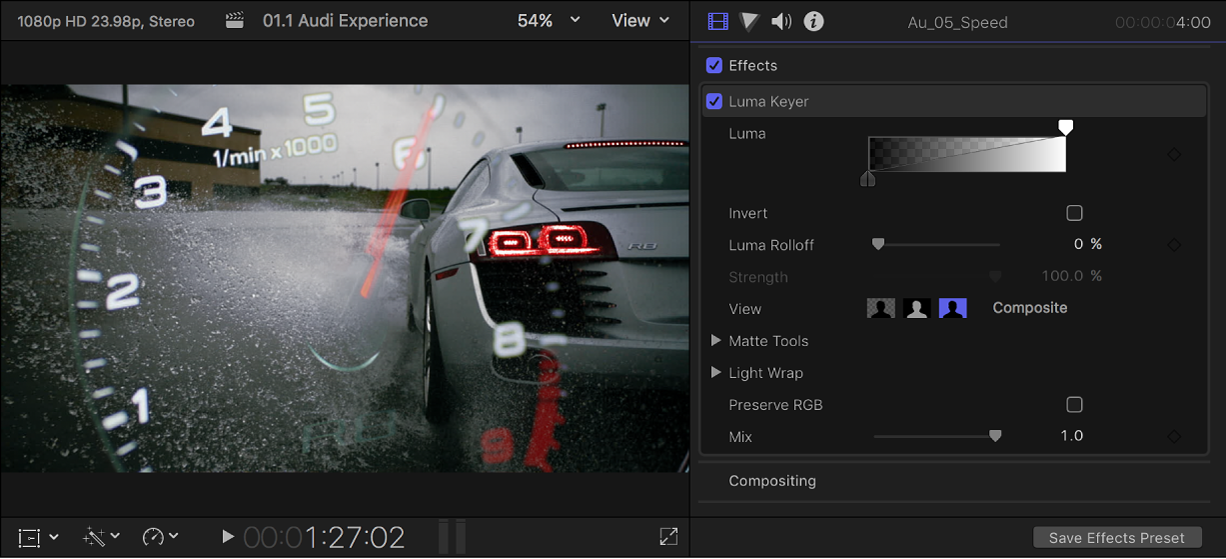Enable the Invert checkbox
Image resolution: width=1226 pixels, height=559 pixels.
[x=1074, y=213]
